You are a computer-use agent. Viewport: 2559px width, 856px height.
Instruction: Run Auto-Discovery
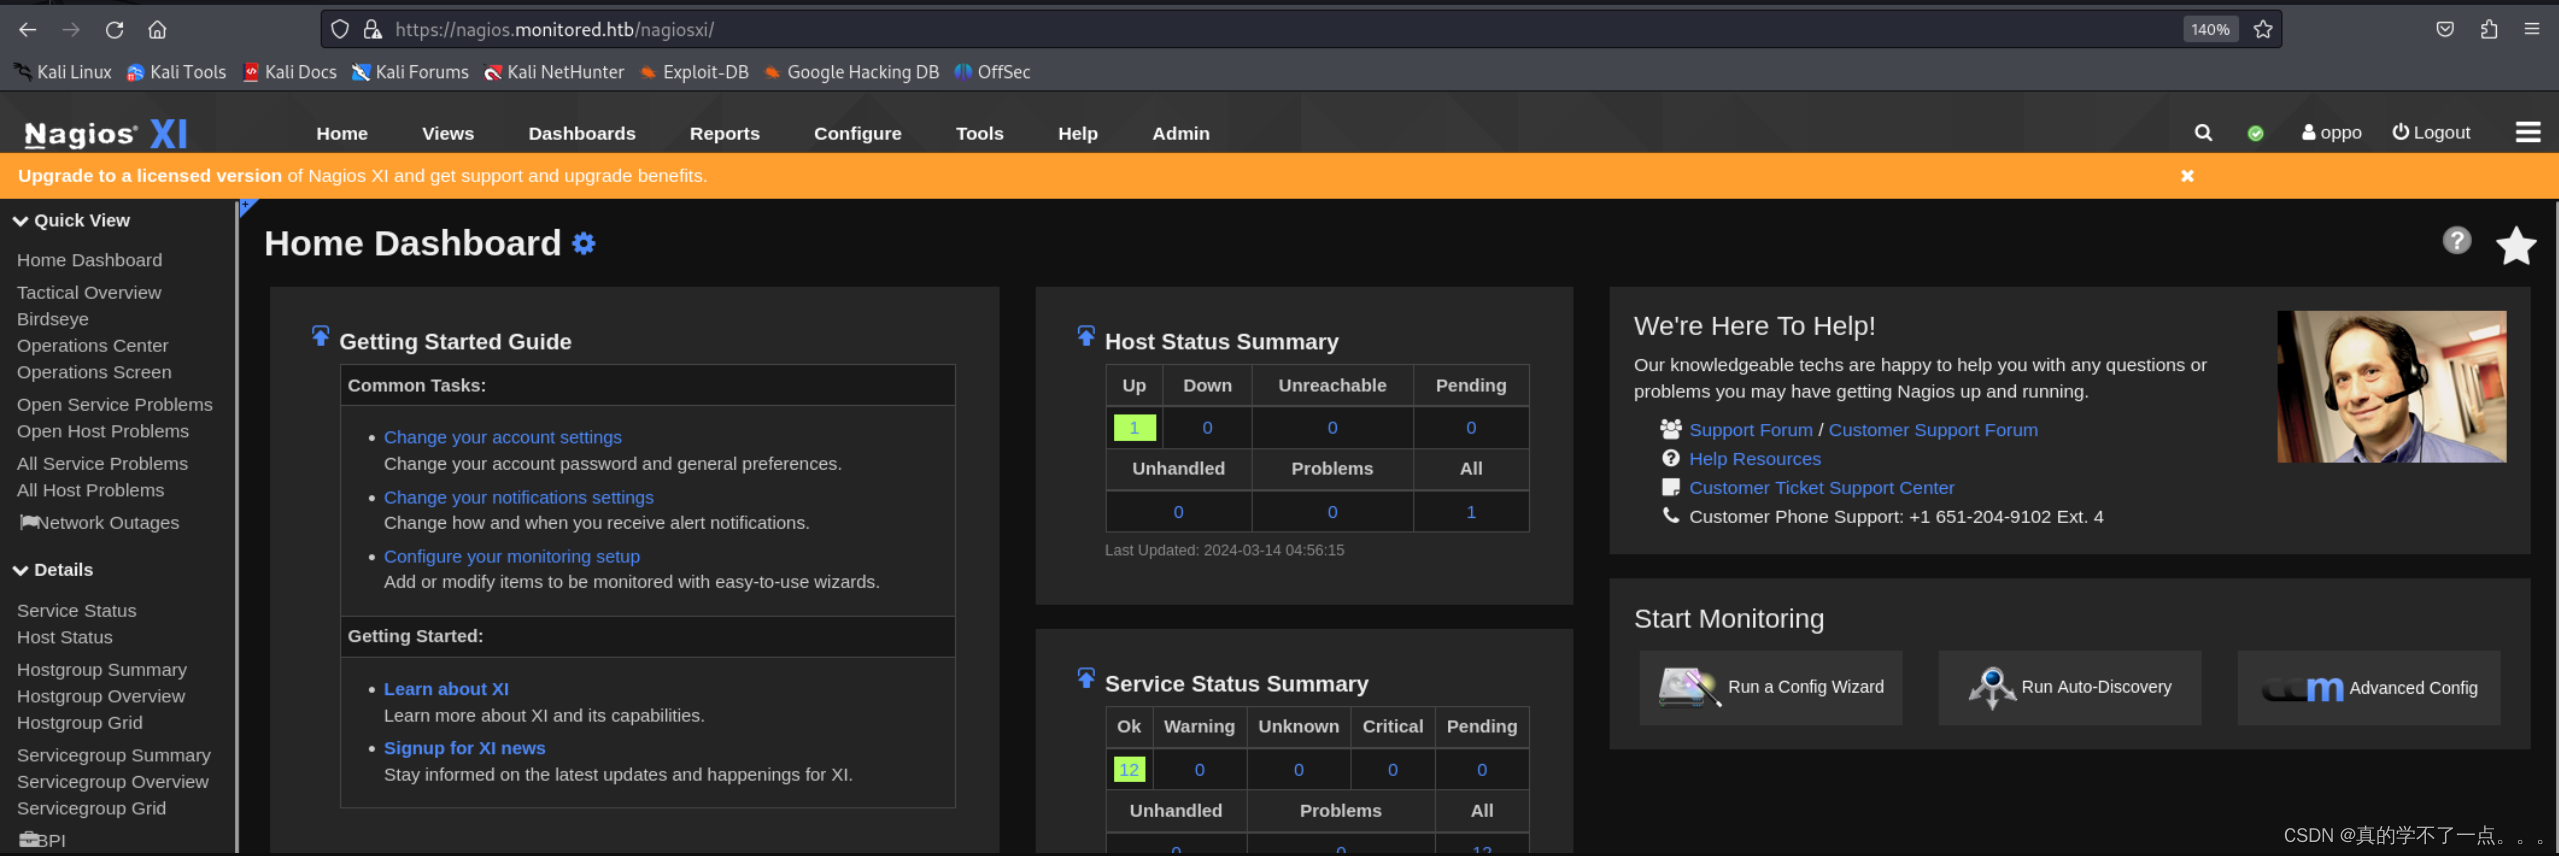[x=2070, y=687]
